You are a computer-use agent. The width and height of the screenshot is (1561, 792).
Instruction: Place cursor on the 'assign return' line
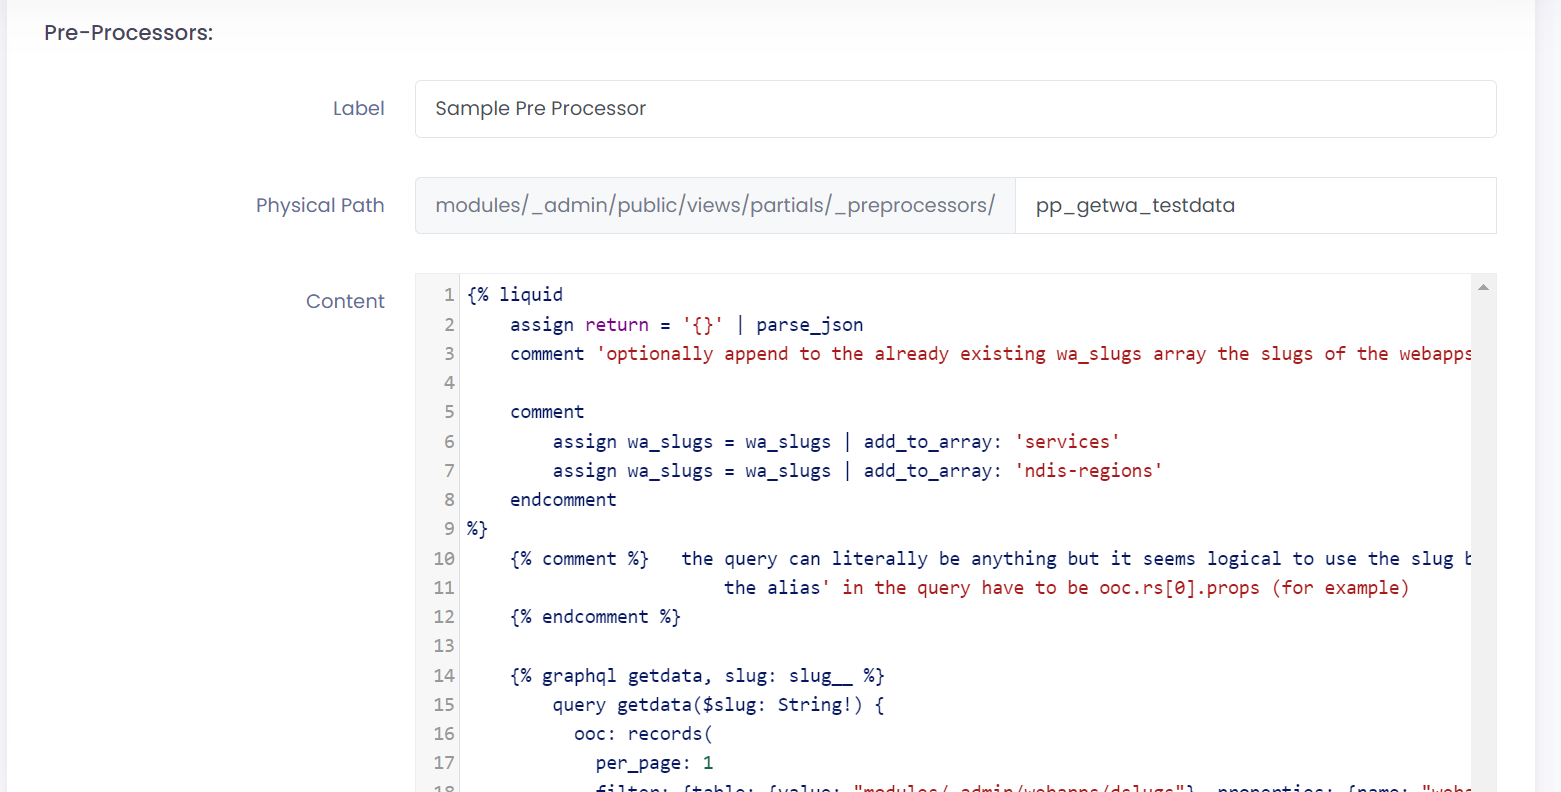pos(686,325)
